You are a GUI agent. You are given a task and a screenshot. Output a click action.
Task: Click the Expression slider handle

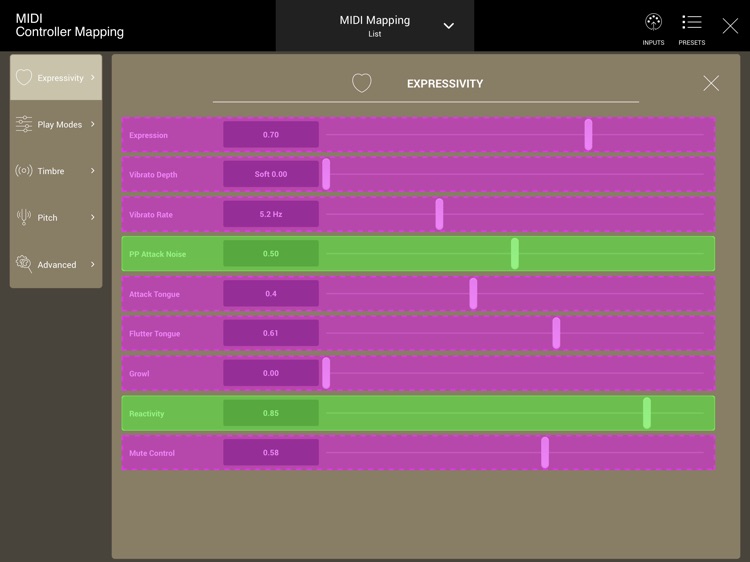point(588,135)
